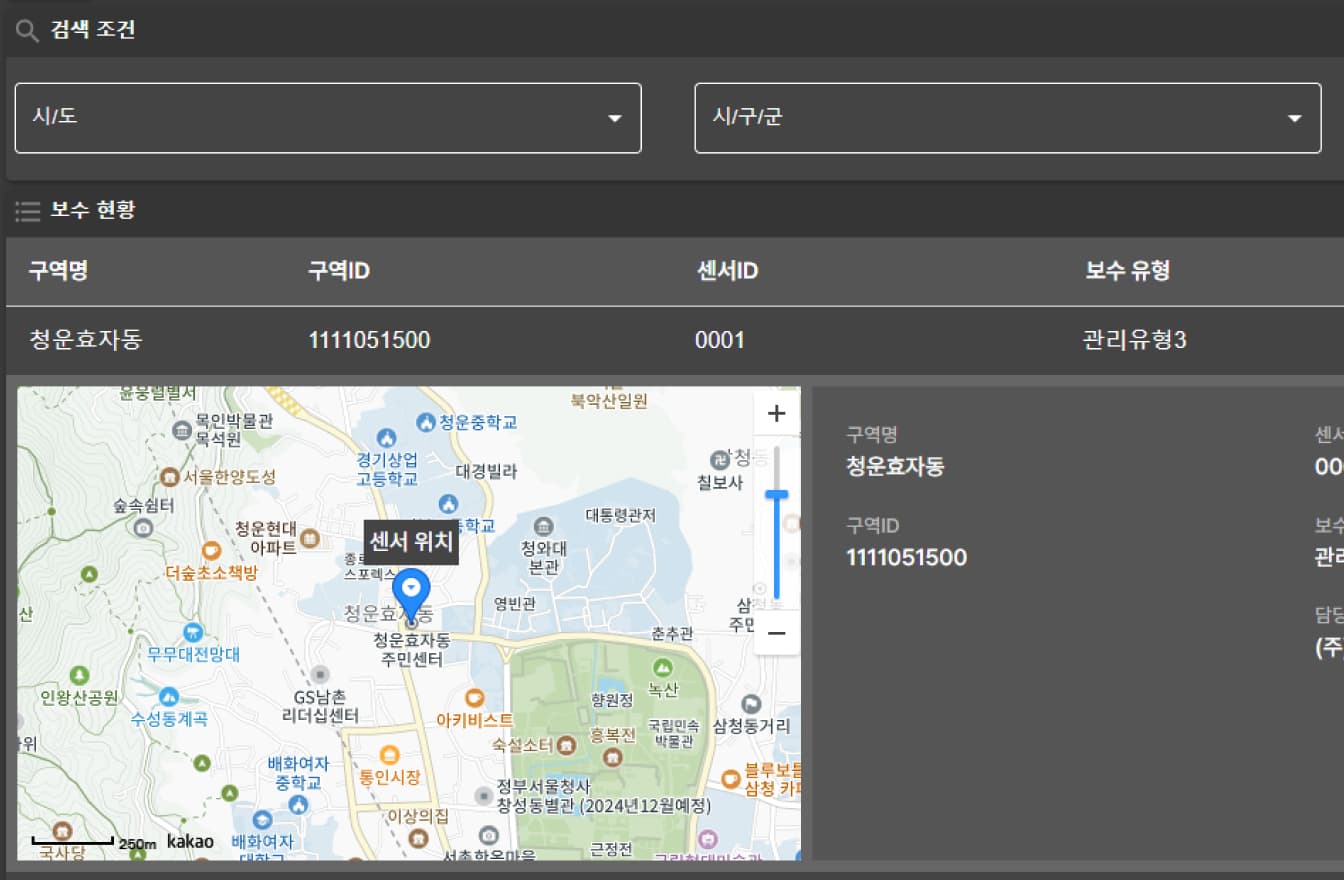Open the 시/구/군 dropdown
This screenshot has height=880, width=1344.
pyautogui.click(x=1007, y=118)
